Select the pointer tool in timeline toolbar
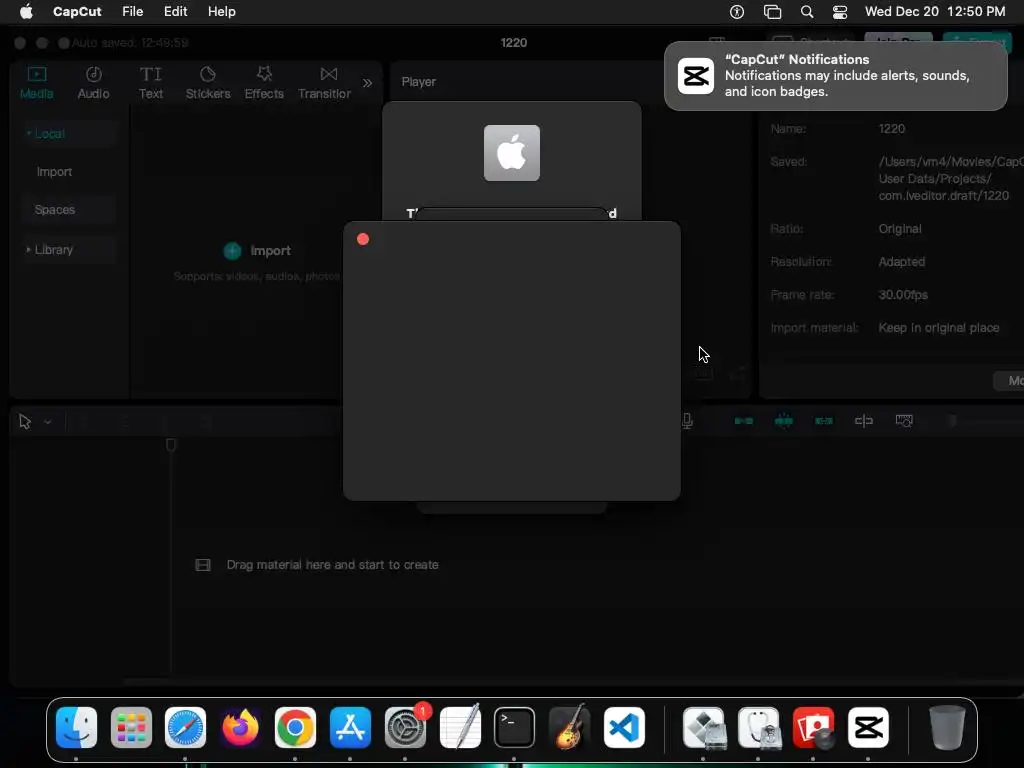Viewport: 1024px width, 768px height. 25,422
